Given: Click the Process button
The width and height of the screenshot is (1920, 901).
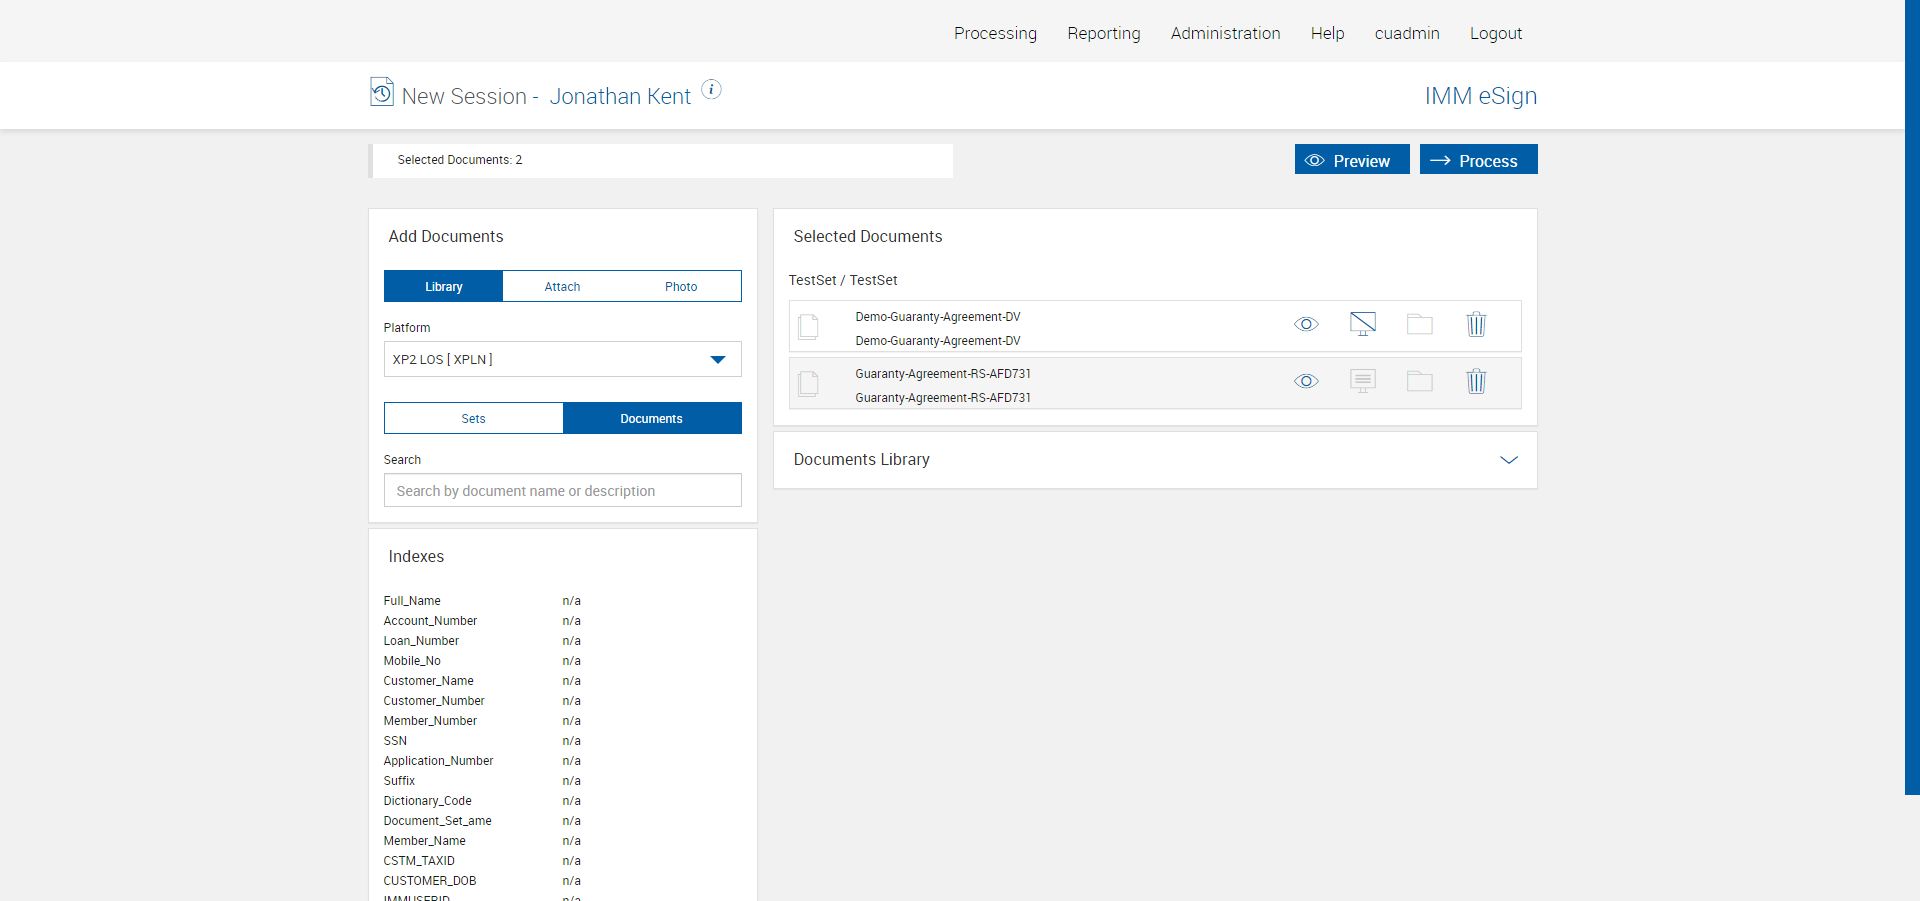Looking at the screenshot, I should pos(1478,160).
